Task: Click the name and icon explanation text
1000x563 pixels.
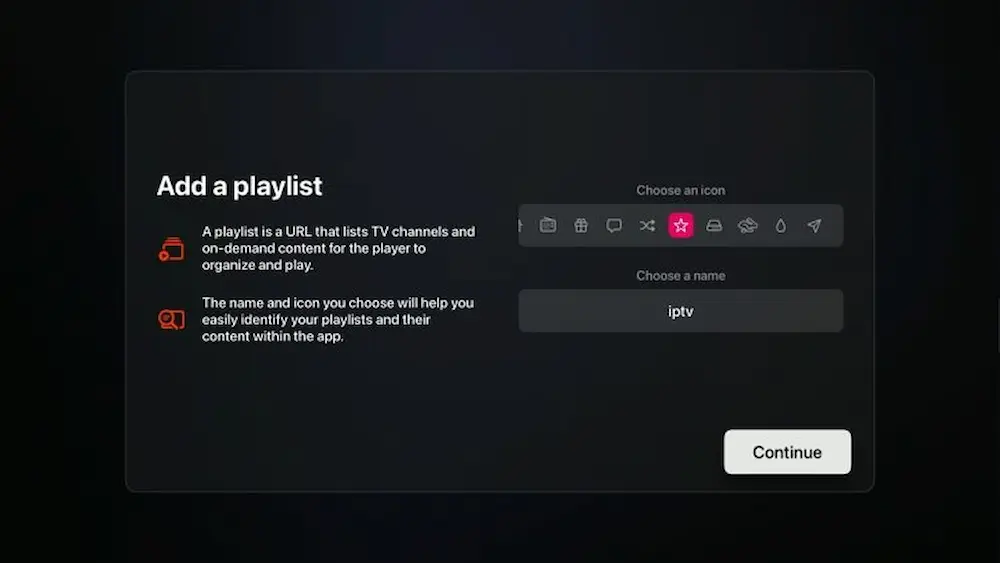Action: pos(338,319)
